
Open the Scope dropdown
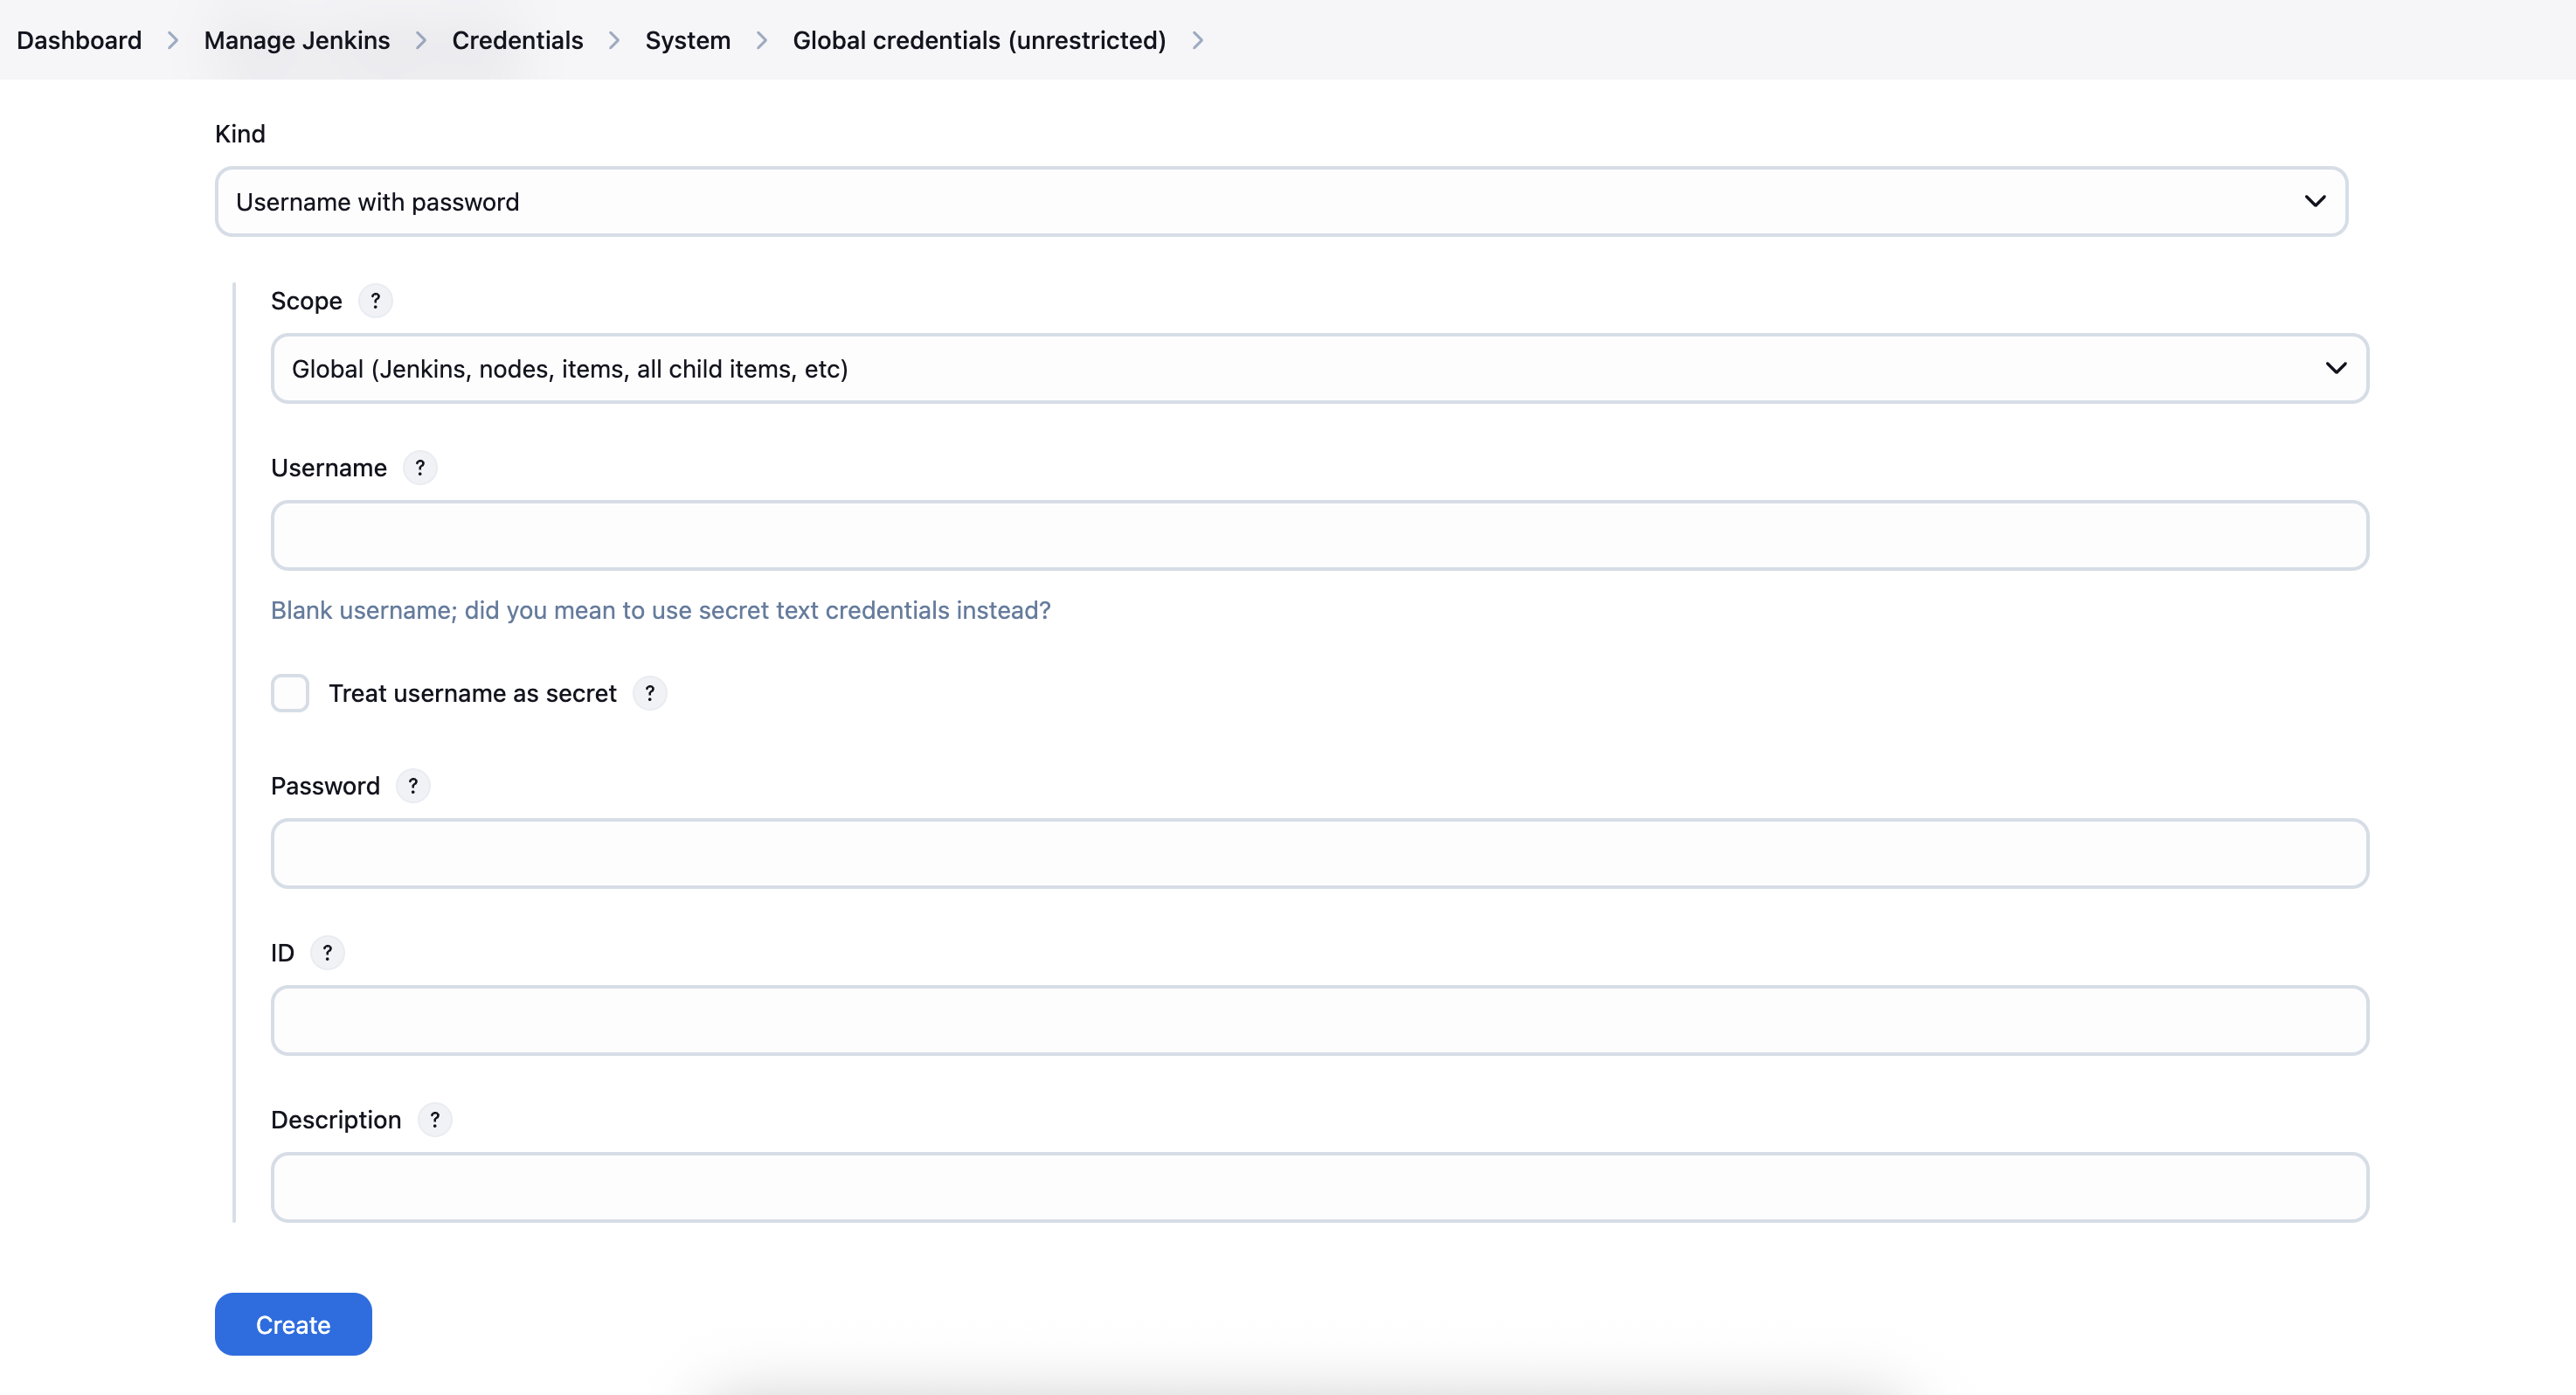[1319, 369]
